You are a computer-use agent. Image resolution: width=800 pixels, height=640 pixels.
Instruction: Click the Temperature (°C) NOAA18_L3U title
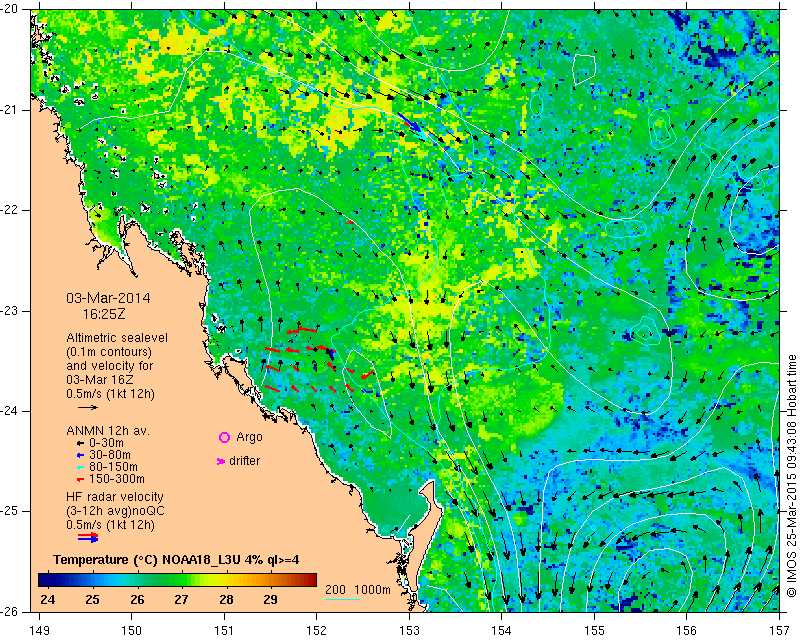pos(176,560)
